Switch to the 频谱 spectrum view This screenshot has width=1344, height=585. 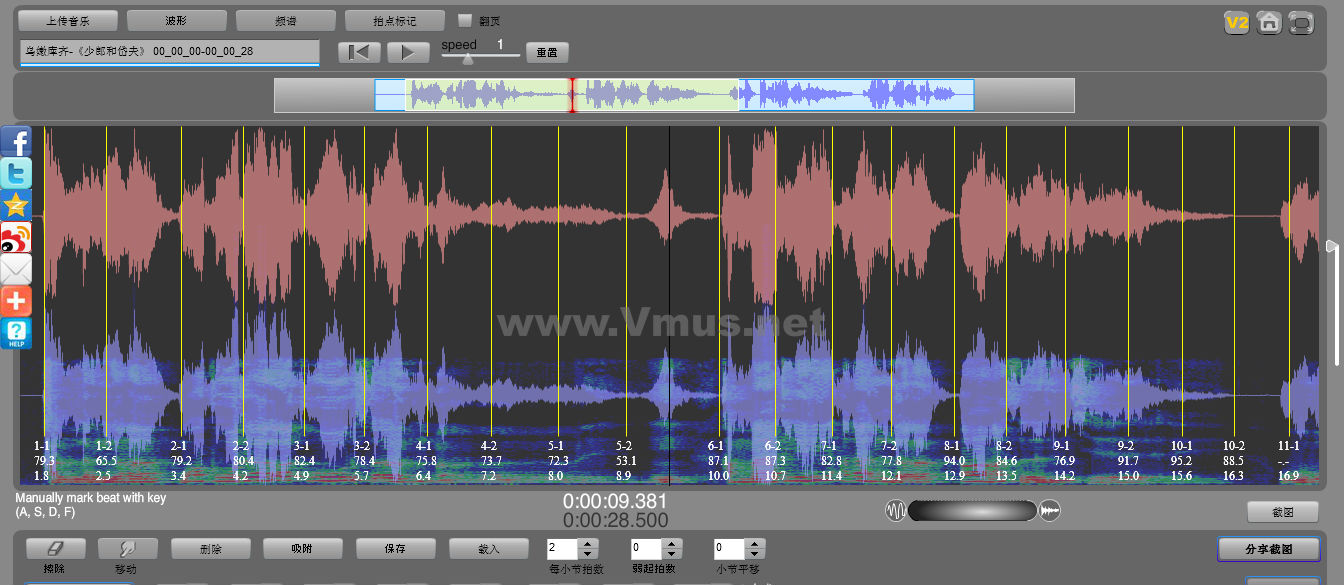(286, 20)
